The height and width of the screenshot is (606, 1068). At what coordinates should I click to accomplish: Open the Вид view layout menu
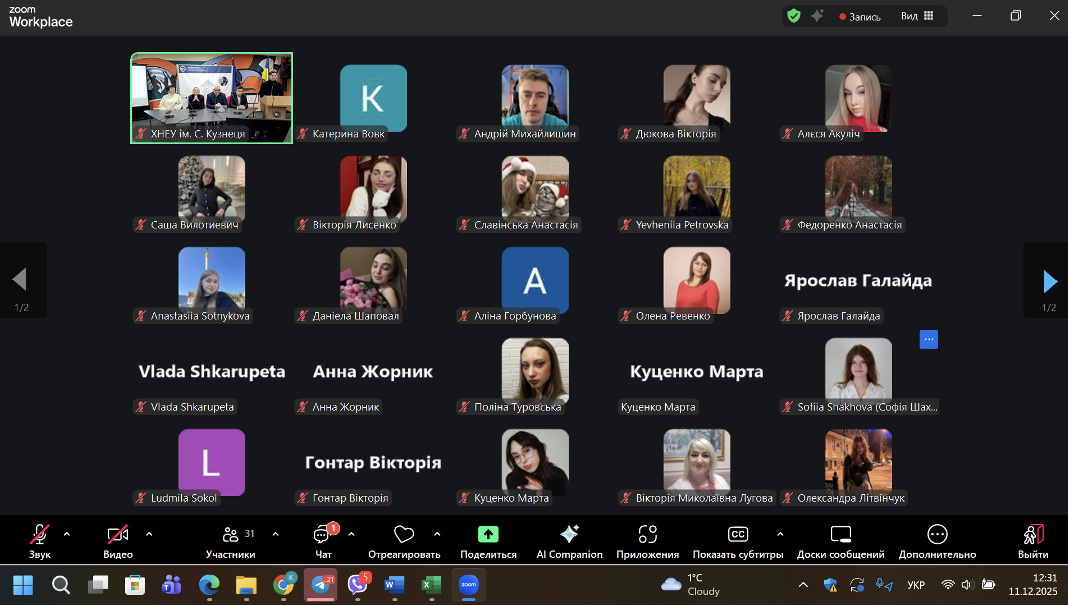point(917,16)
